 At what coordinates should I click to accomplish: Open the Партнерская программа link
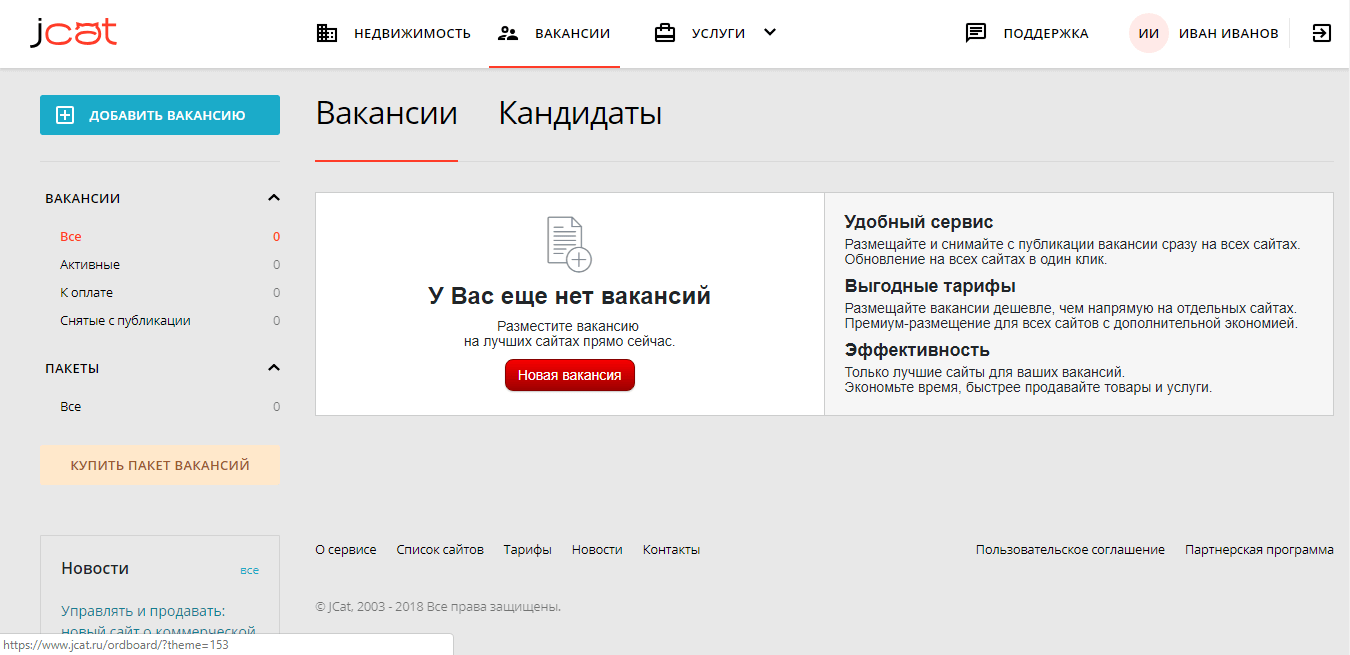click(1259, 550)
